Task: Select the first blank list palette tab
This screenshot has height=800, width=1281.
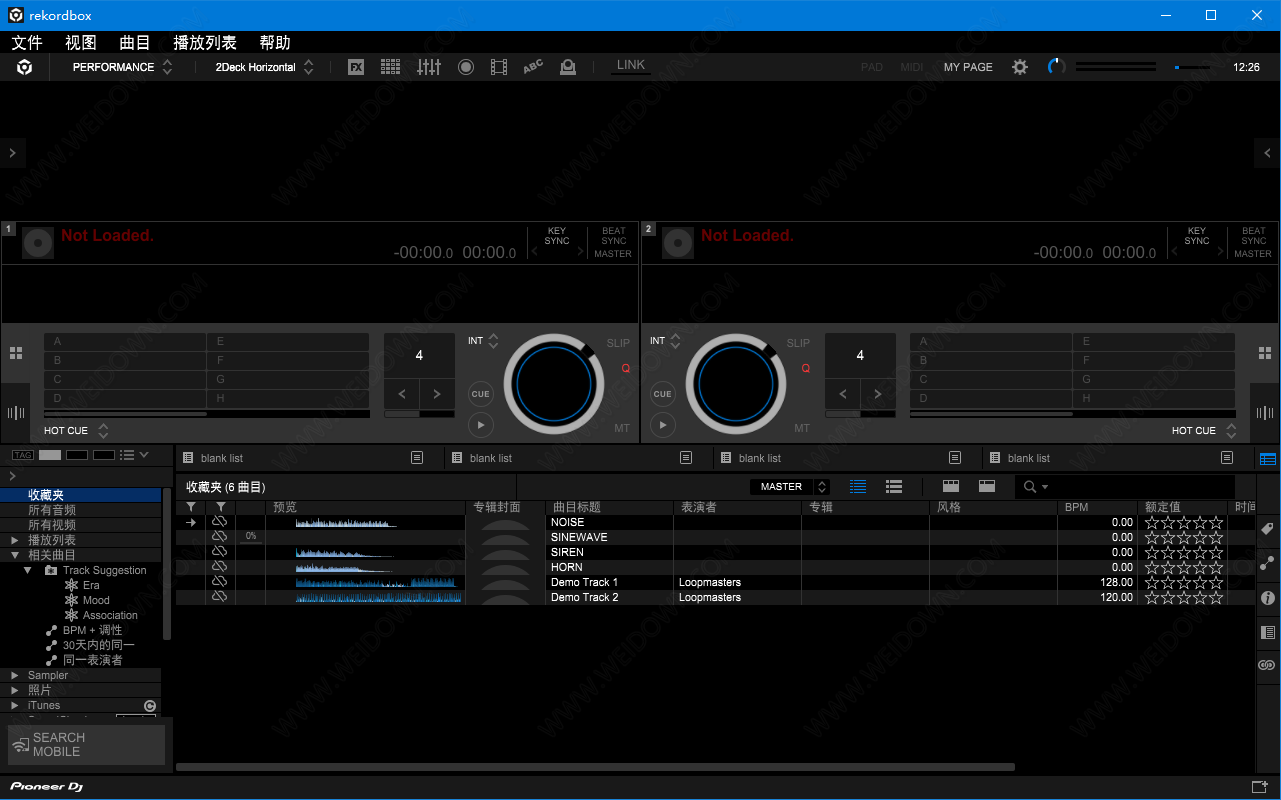Action: pos(310,458)
